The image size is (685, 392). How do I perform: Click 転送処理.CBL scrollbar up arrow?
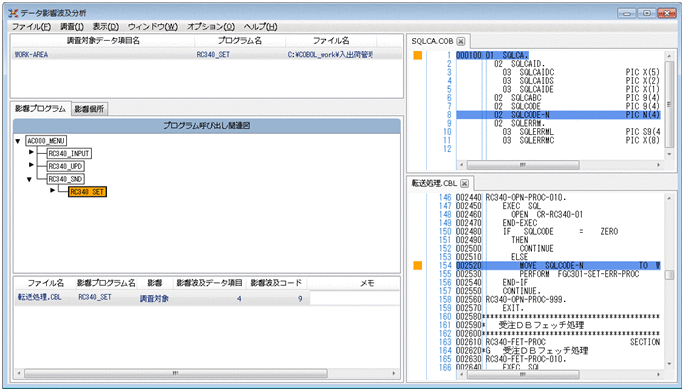[669, 198]
